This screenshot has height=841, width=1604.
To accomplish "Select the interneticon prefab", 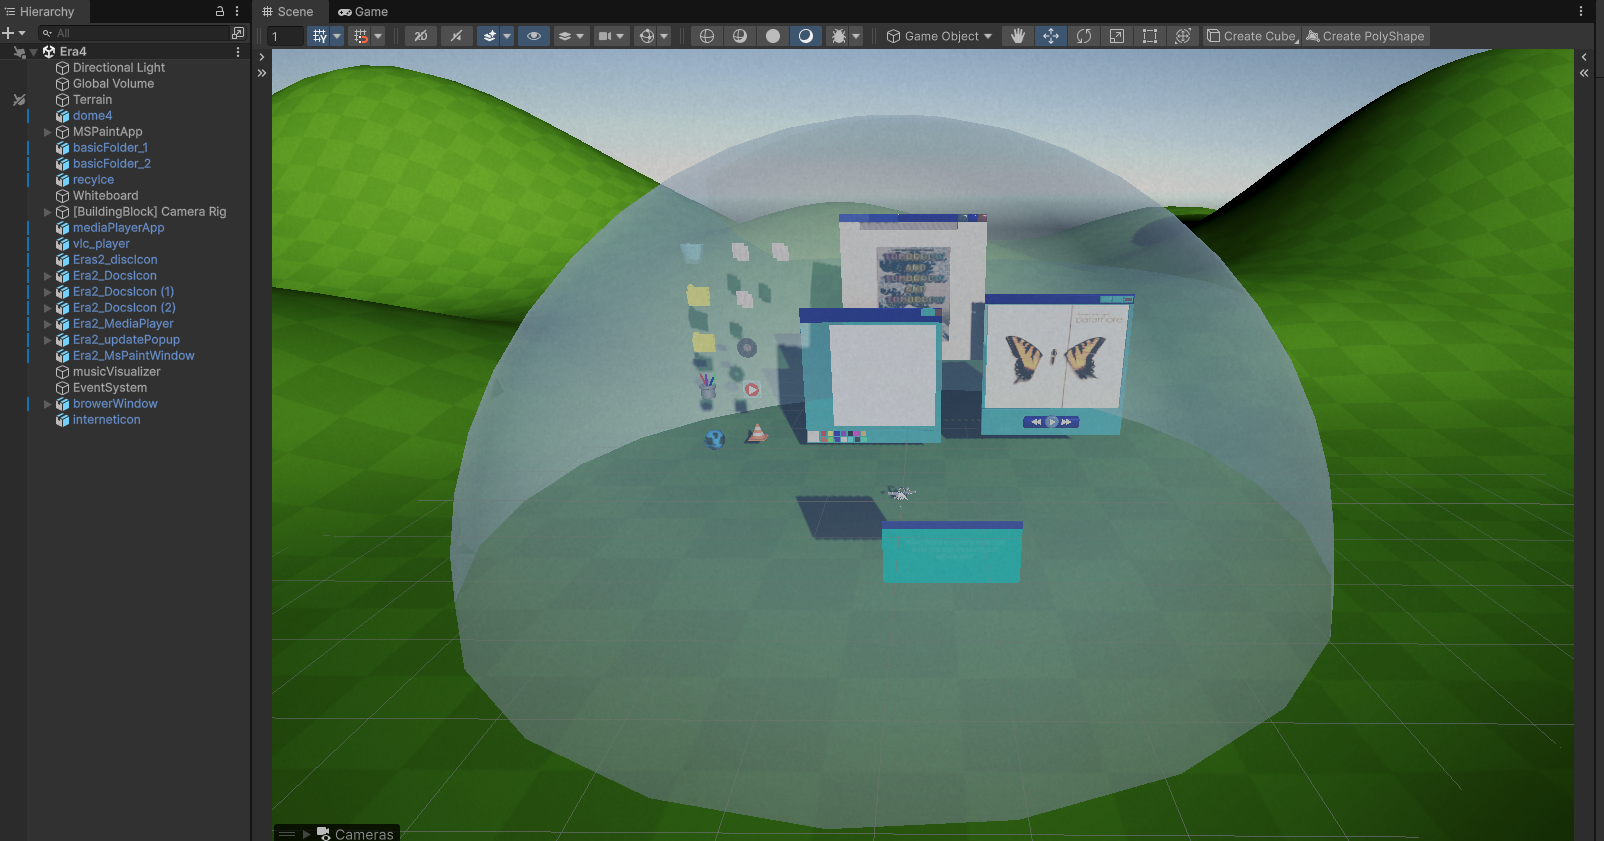I will 106,420.
